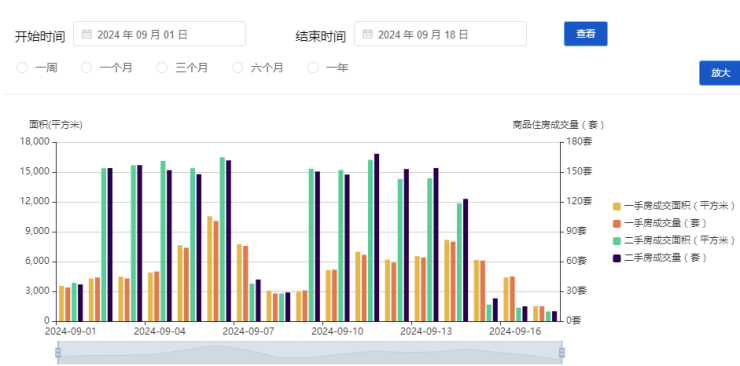The image size is (740, 366).
Task: Open the end date picker field
Action: pos(440,34)
